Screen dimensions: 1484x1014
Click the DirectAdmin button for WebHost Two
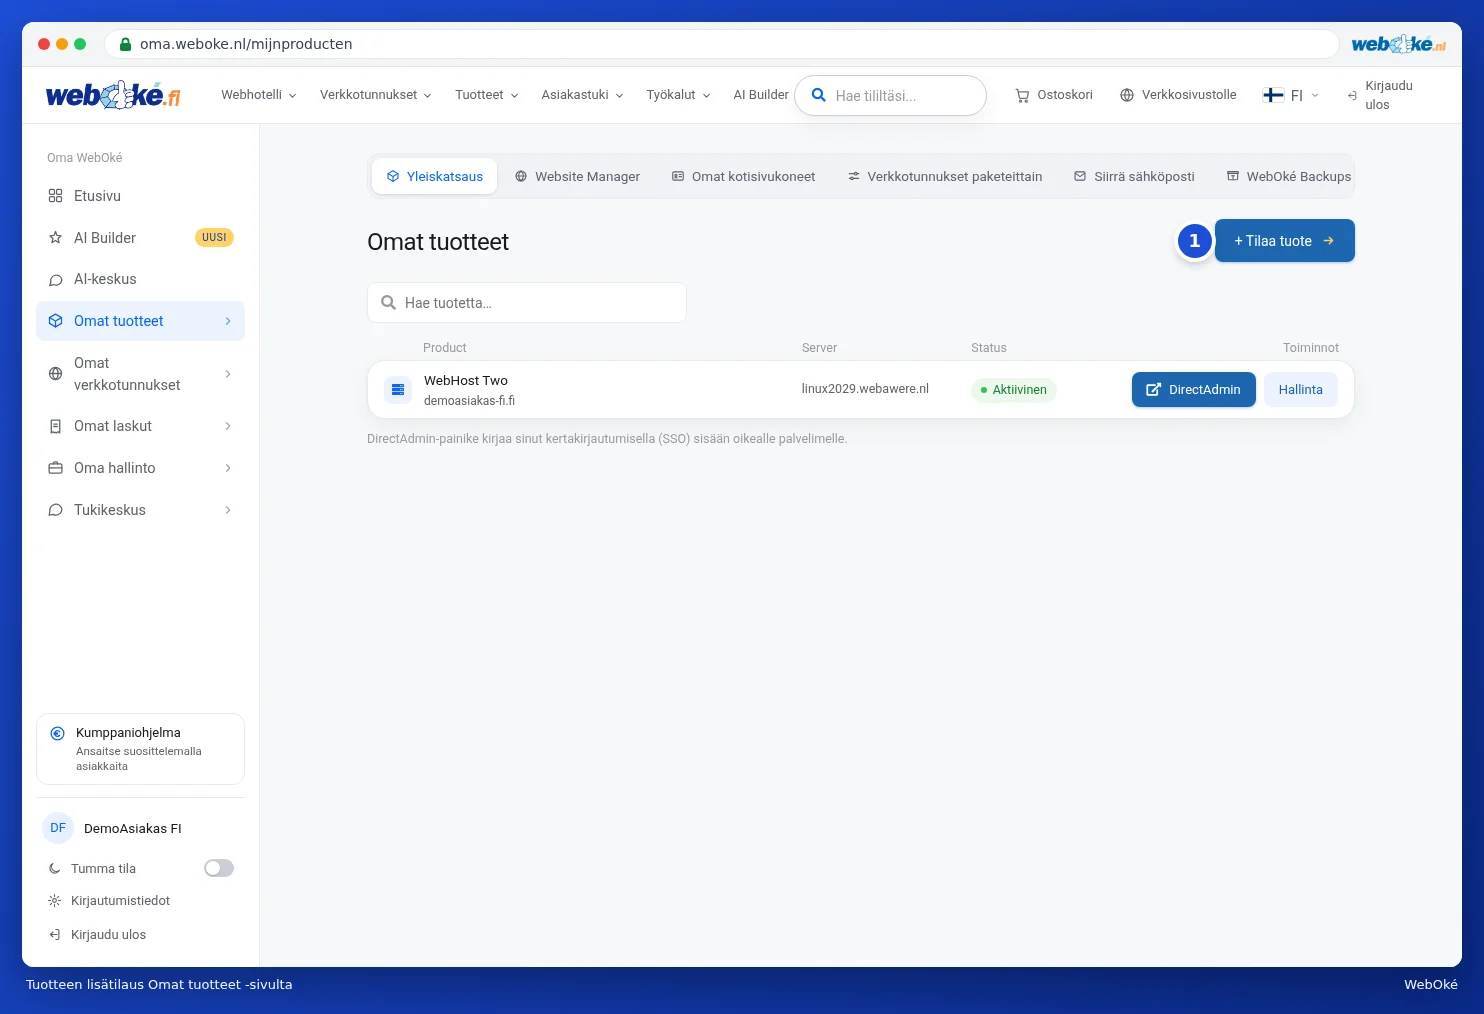(x=1194, y=390)
